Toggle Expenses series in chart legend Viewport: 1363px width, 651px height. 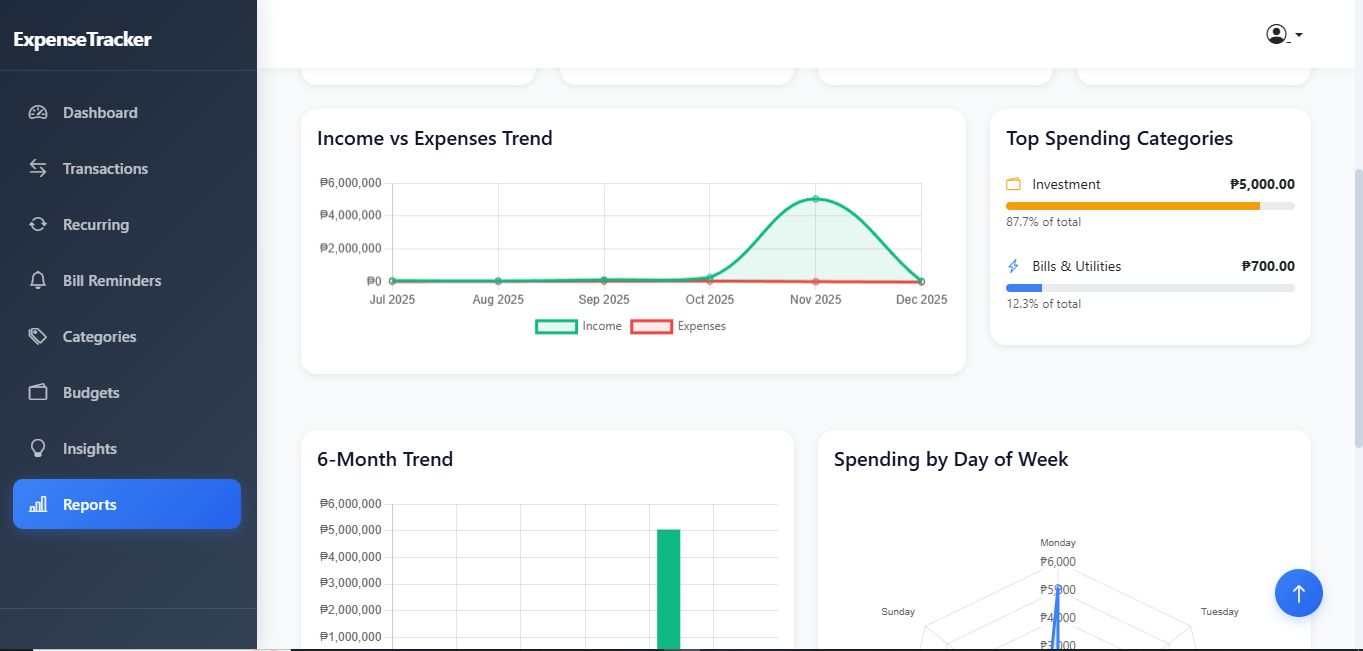click(678, 326)
